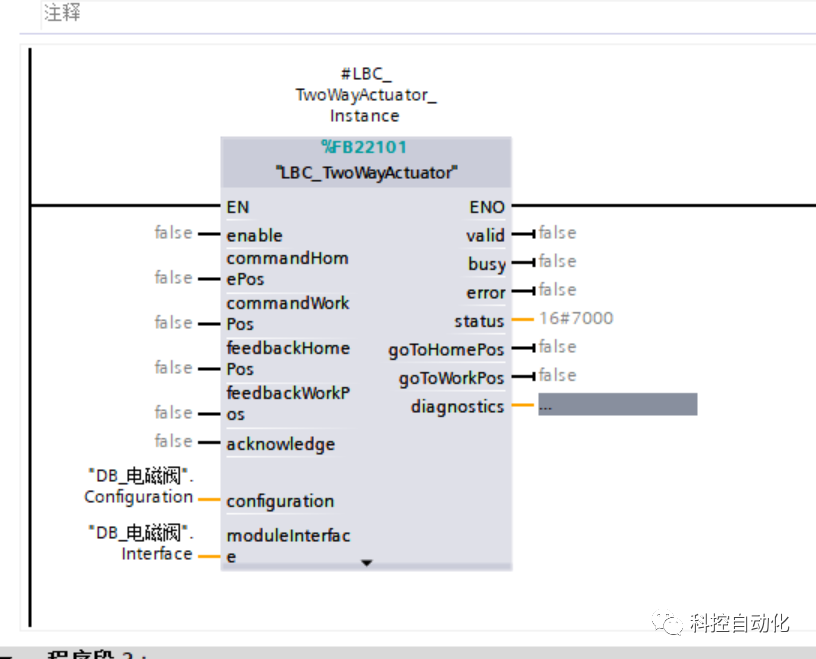The height and width of the screenshot is (659, 816).
Task: Click the valid output name
Action: pos(485,235)
